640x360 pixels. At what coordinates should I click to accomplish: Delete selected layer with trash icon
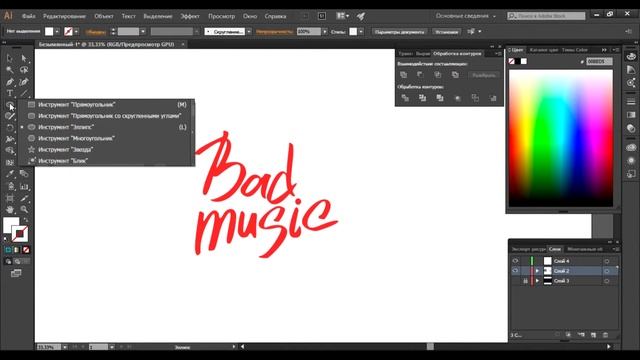[x=605, y=335]
